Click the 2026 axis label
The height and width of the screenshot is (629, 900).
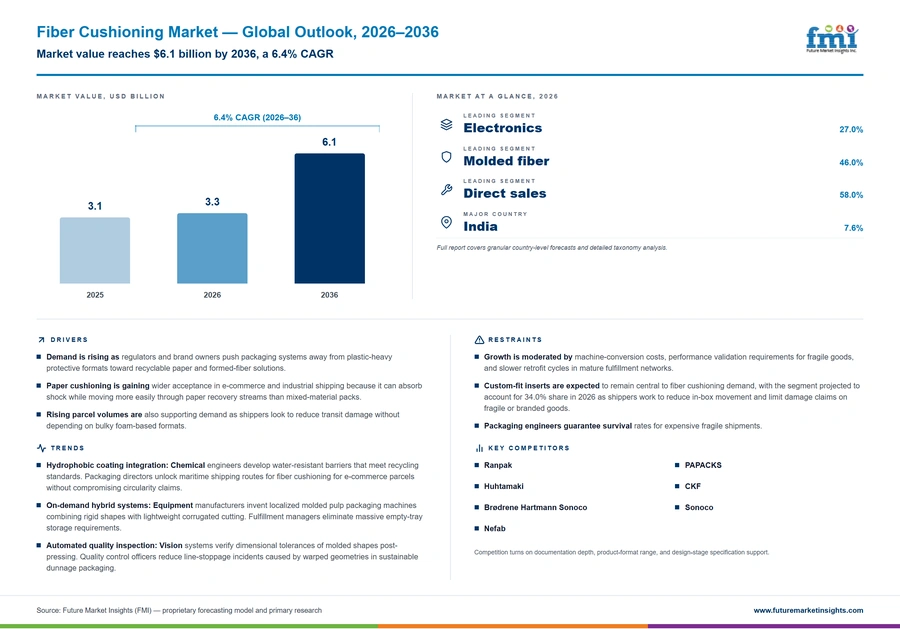pos(212,295)
